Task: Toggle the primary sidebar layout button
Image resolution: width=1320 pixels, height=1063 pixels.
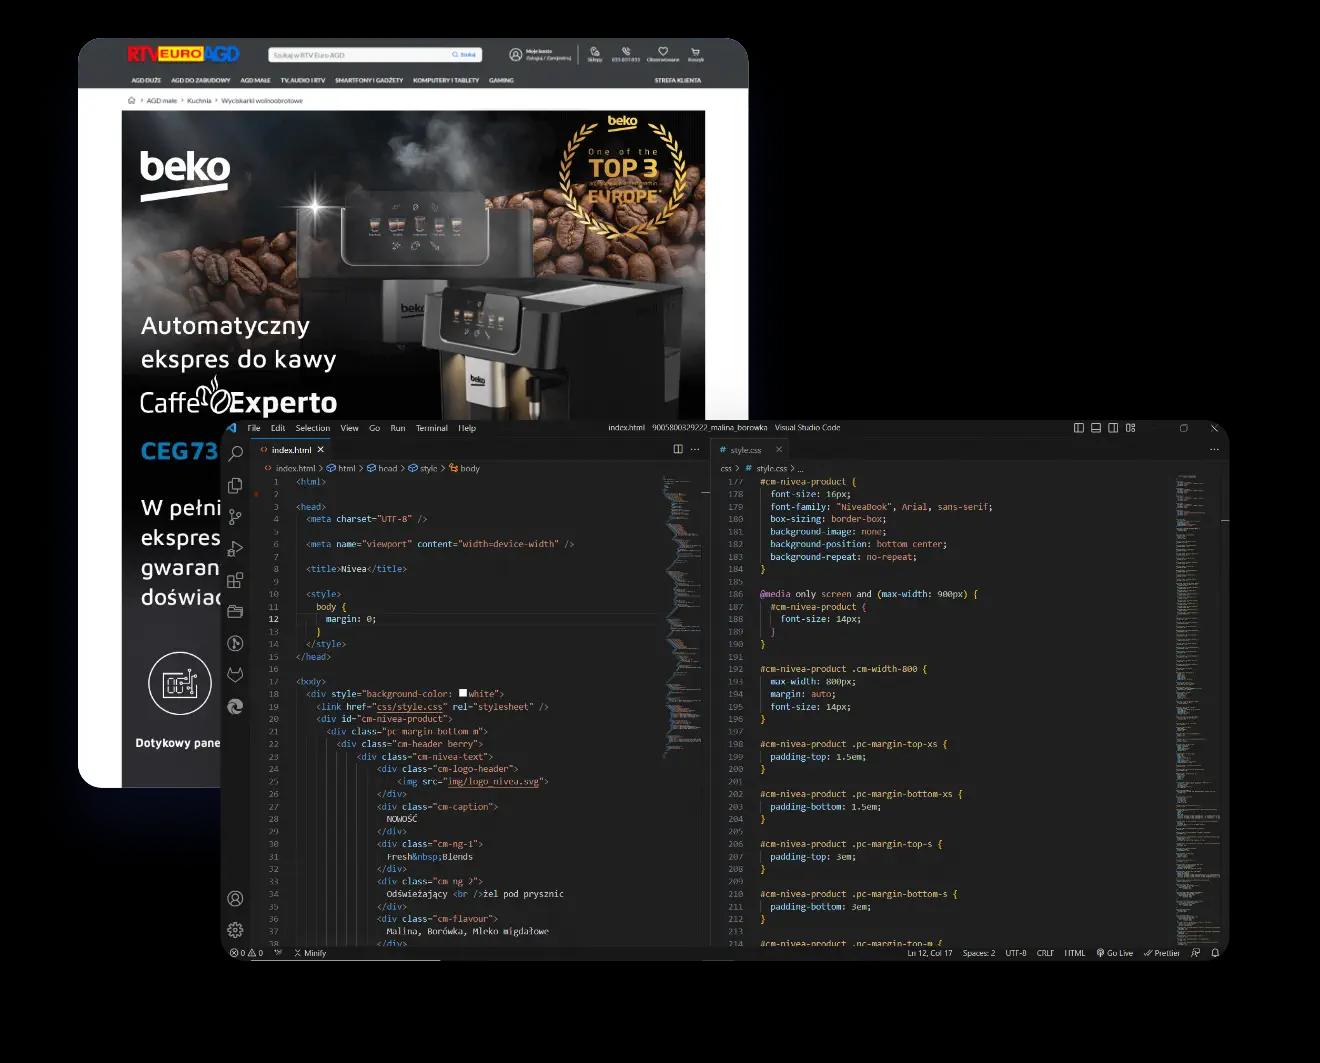Action: (1079, 428)
